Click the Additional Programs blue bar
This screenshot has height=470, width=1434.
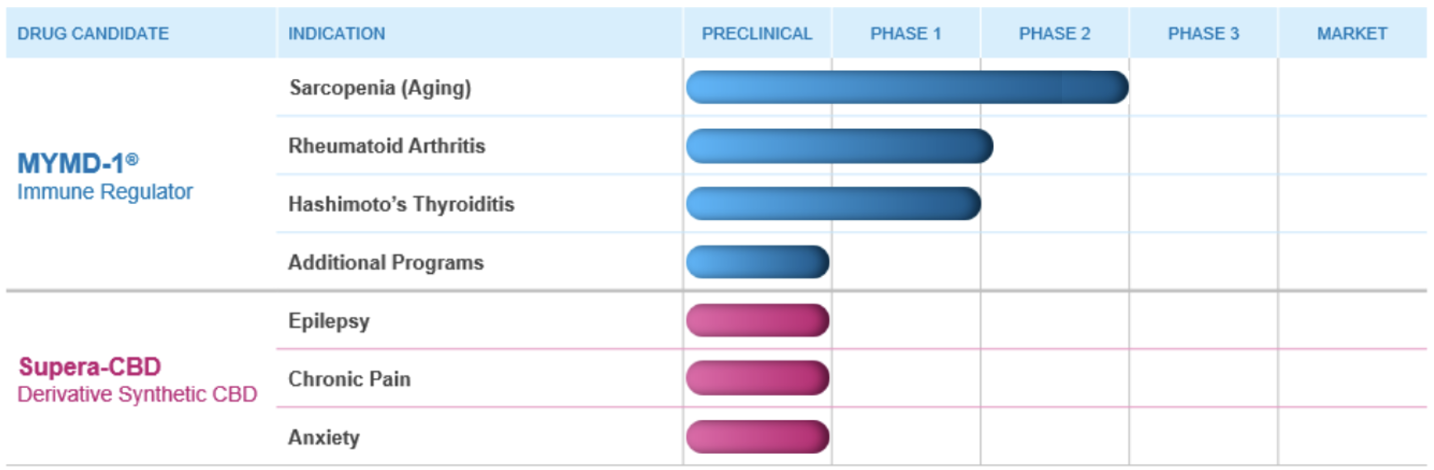[757, 262]
